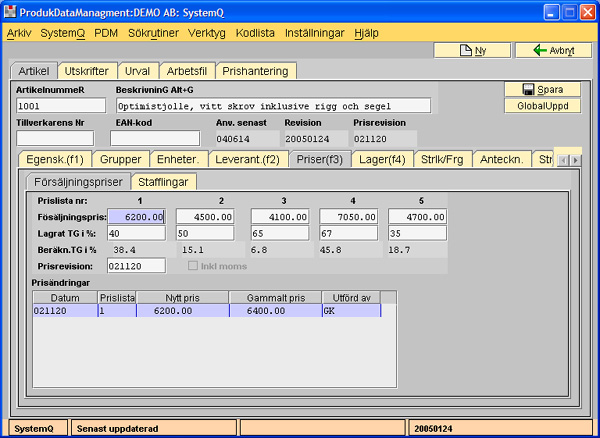The image size is (600, 438).
Task: Click the Lagrat TG field with value 40
Action: (x=137, y=233)
